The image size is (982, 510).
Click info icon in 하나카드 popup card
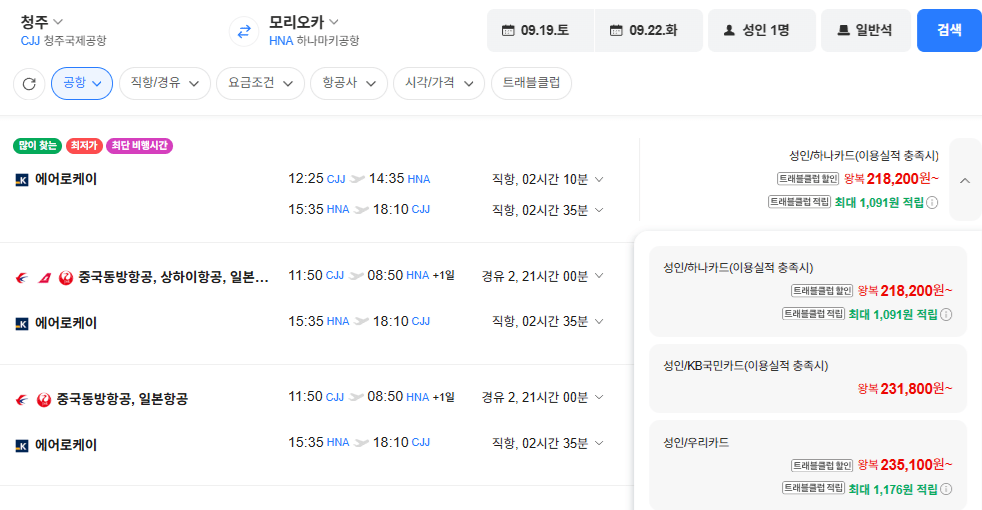click(x=946, y=315)
